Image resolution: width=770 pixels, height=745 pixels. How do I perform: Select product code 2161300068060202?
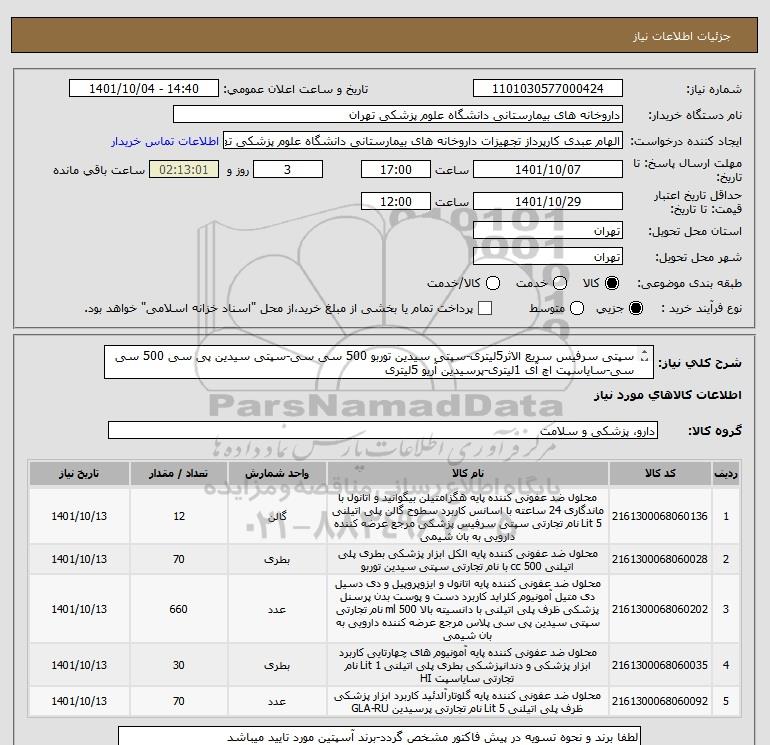click(660, 609)
